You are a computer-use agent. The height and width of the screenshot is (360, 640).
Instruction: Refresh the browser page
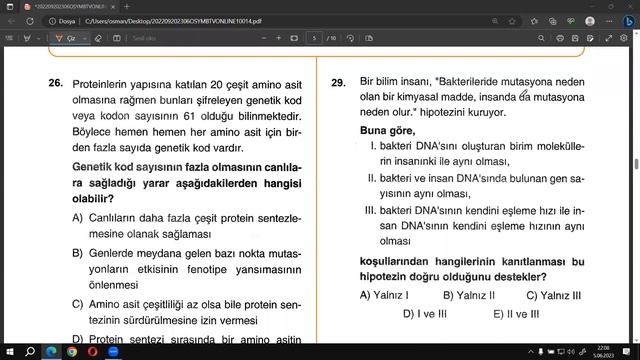tap(30, 21)
